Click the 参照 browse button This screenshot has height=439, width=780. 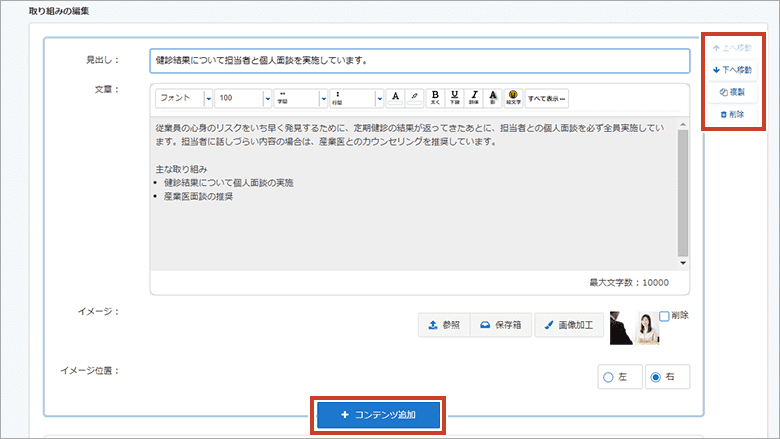(443, 325)
